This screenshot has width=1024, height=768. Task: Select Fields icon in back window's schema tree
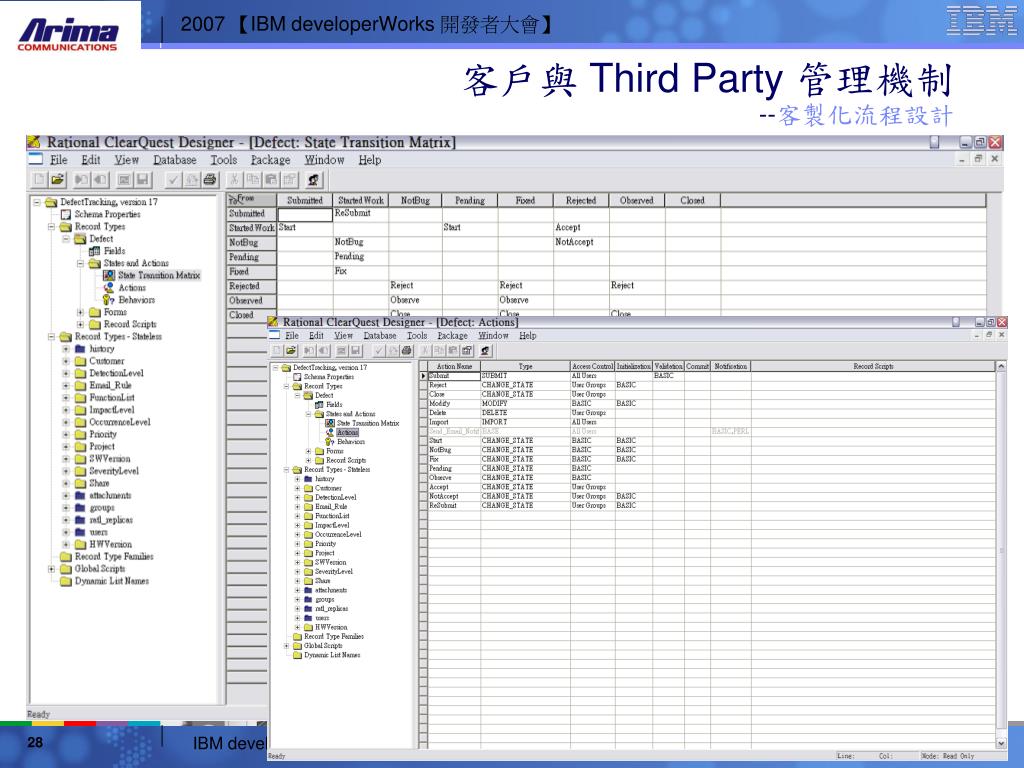[94, 251]
